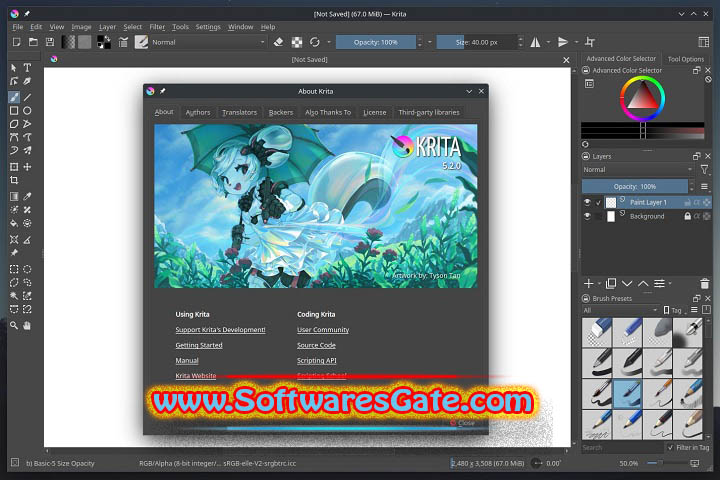Reload original brush preset
Screen dimensions: 720x480
(x=315, y=42)
